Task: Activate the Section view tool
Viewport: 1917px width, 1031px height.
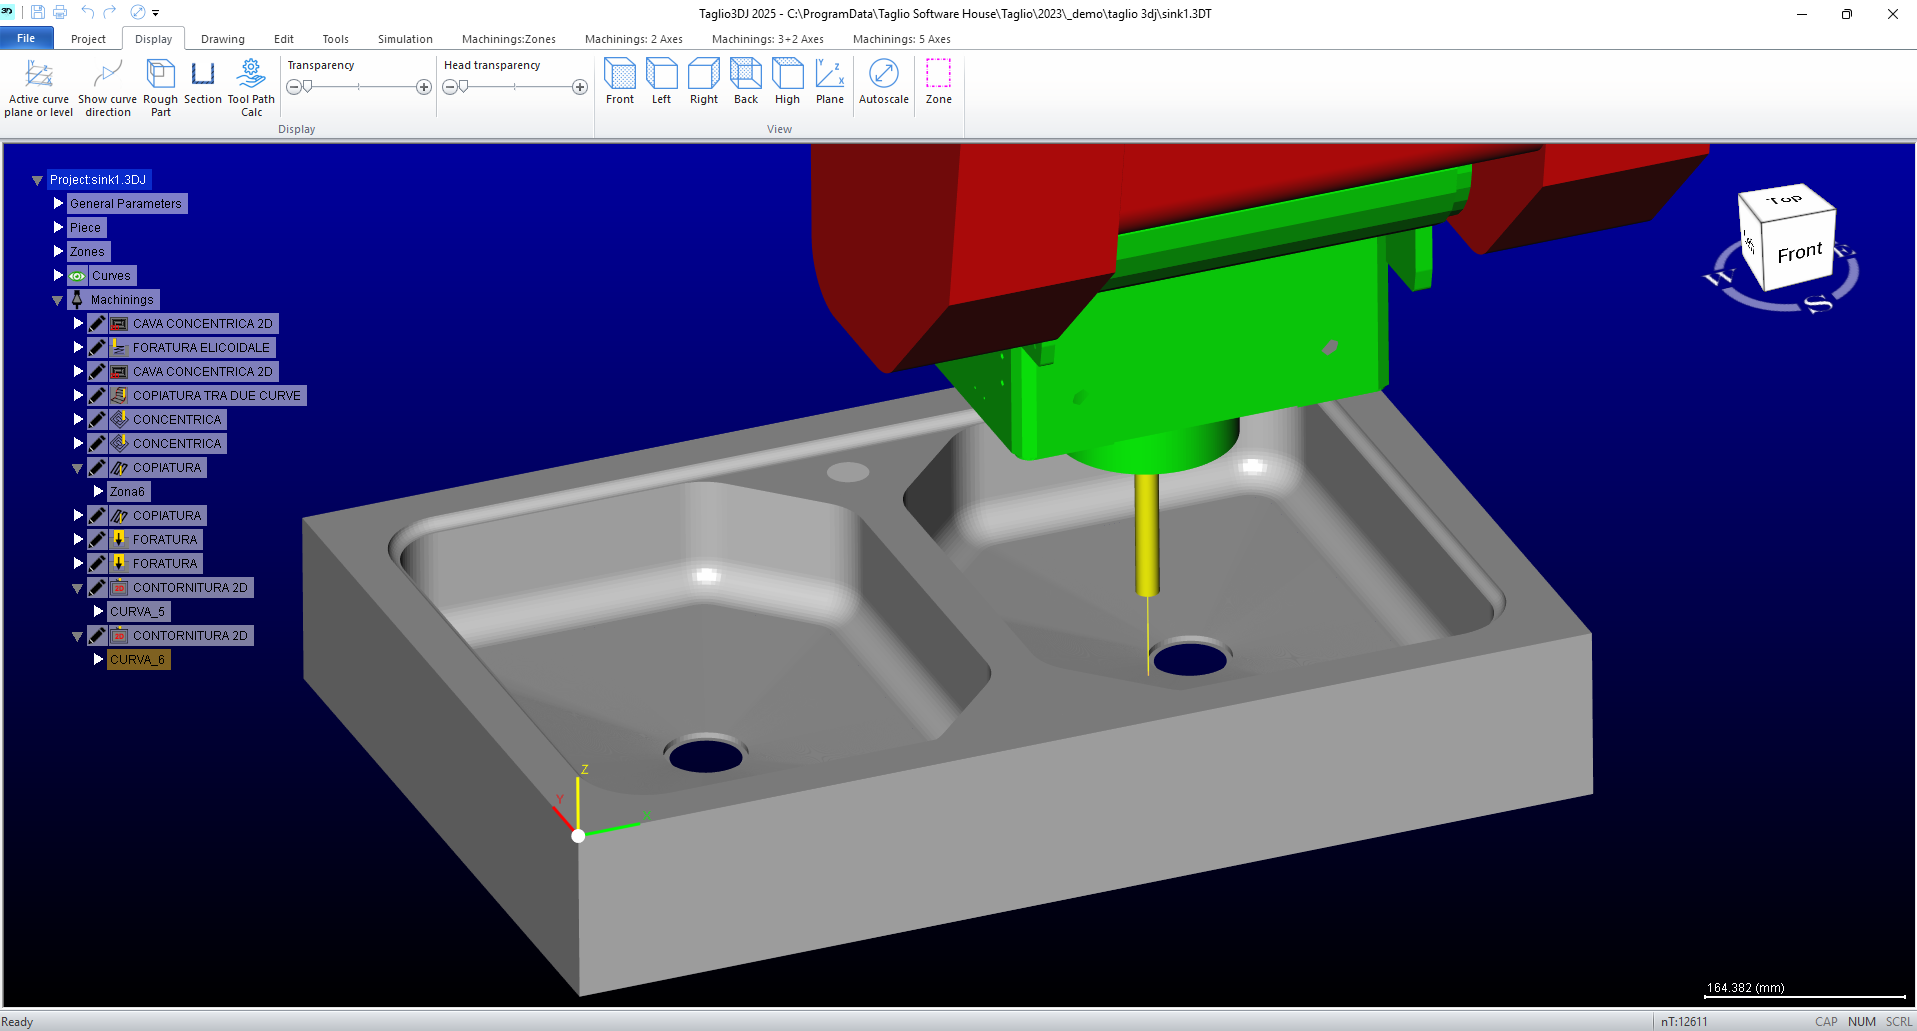Action: (203, 75)
